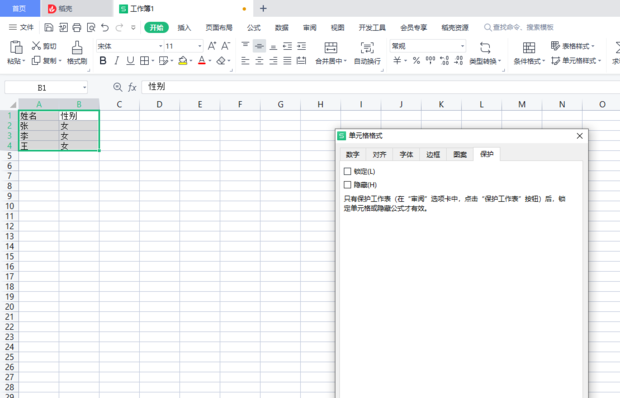
Task: Close the Cell Format dialog
Action: (580, 136)
